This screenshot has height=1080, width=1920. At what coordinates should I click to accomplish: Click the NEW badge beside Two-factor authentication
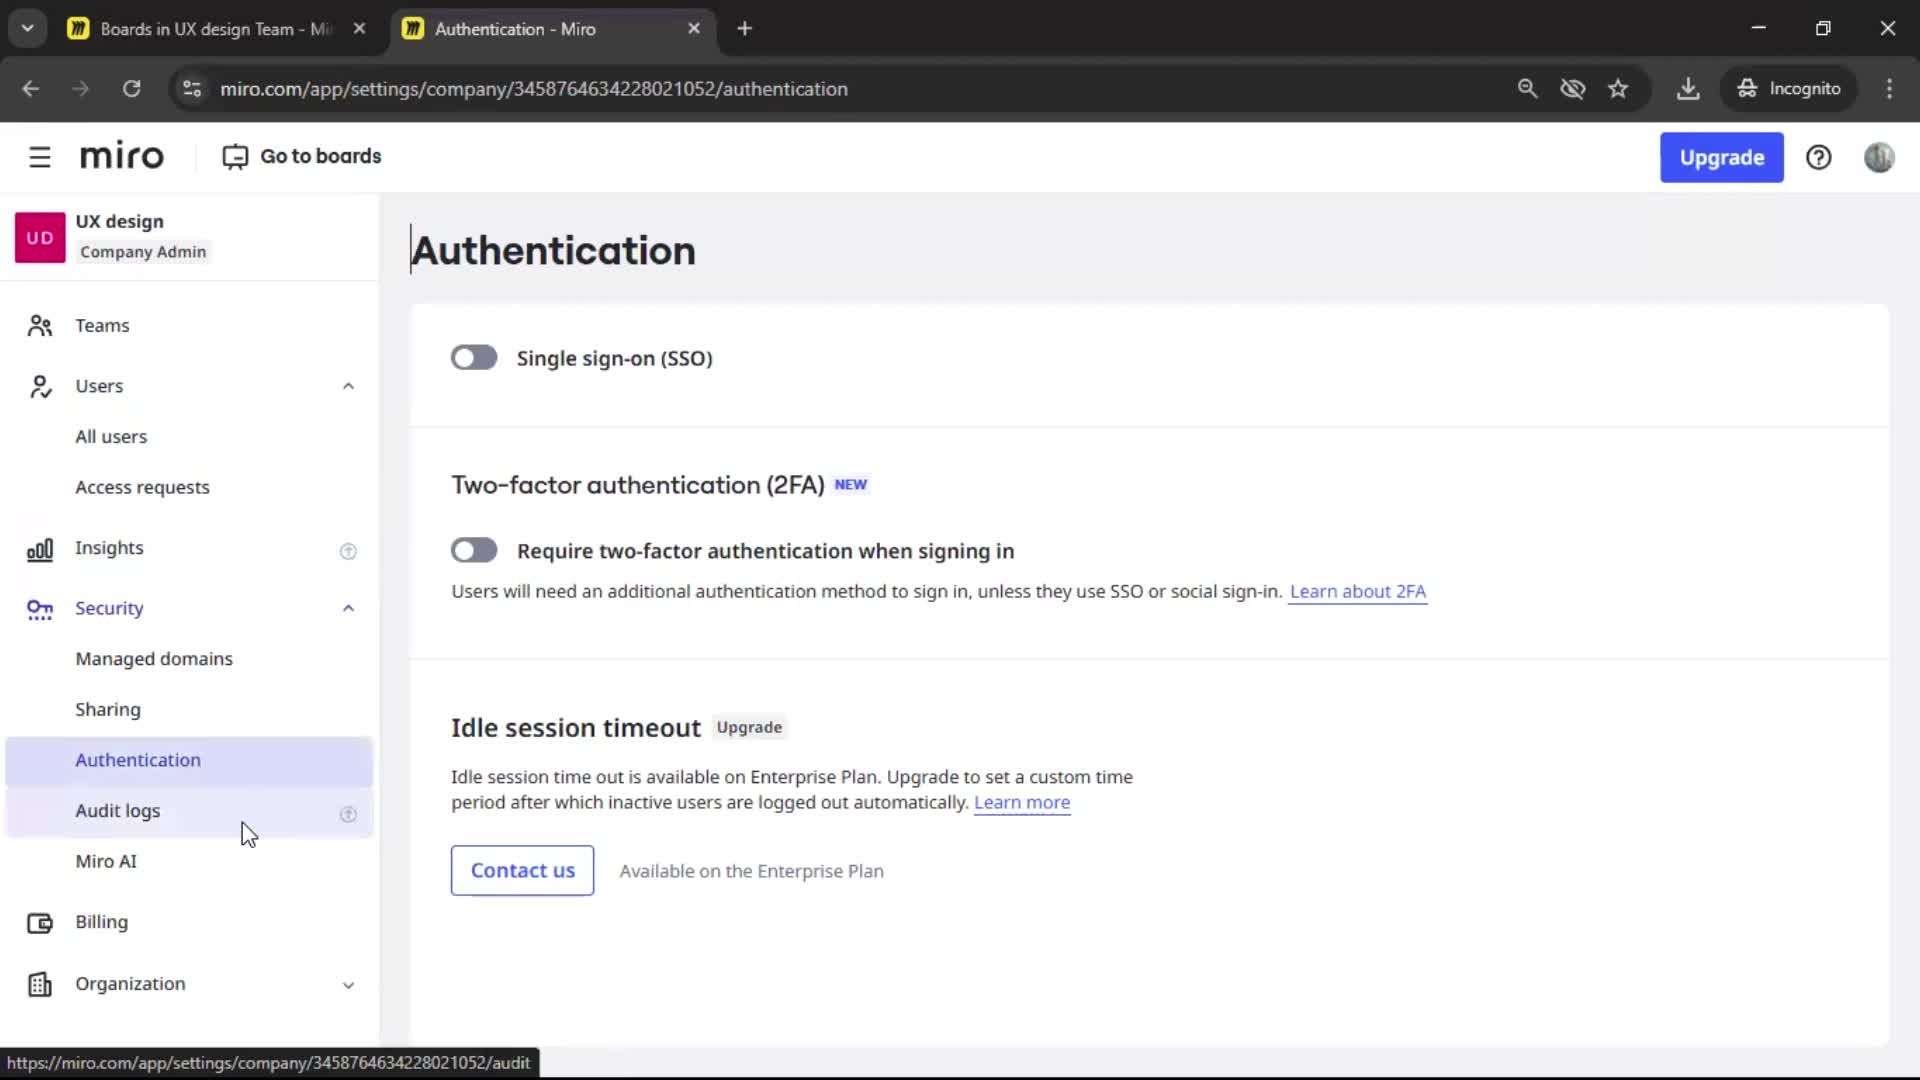click(x=851, y=485)
